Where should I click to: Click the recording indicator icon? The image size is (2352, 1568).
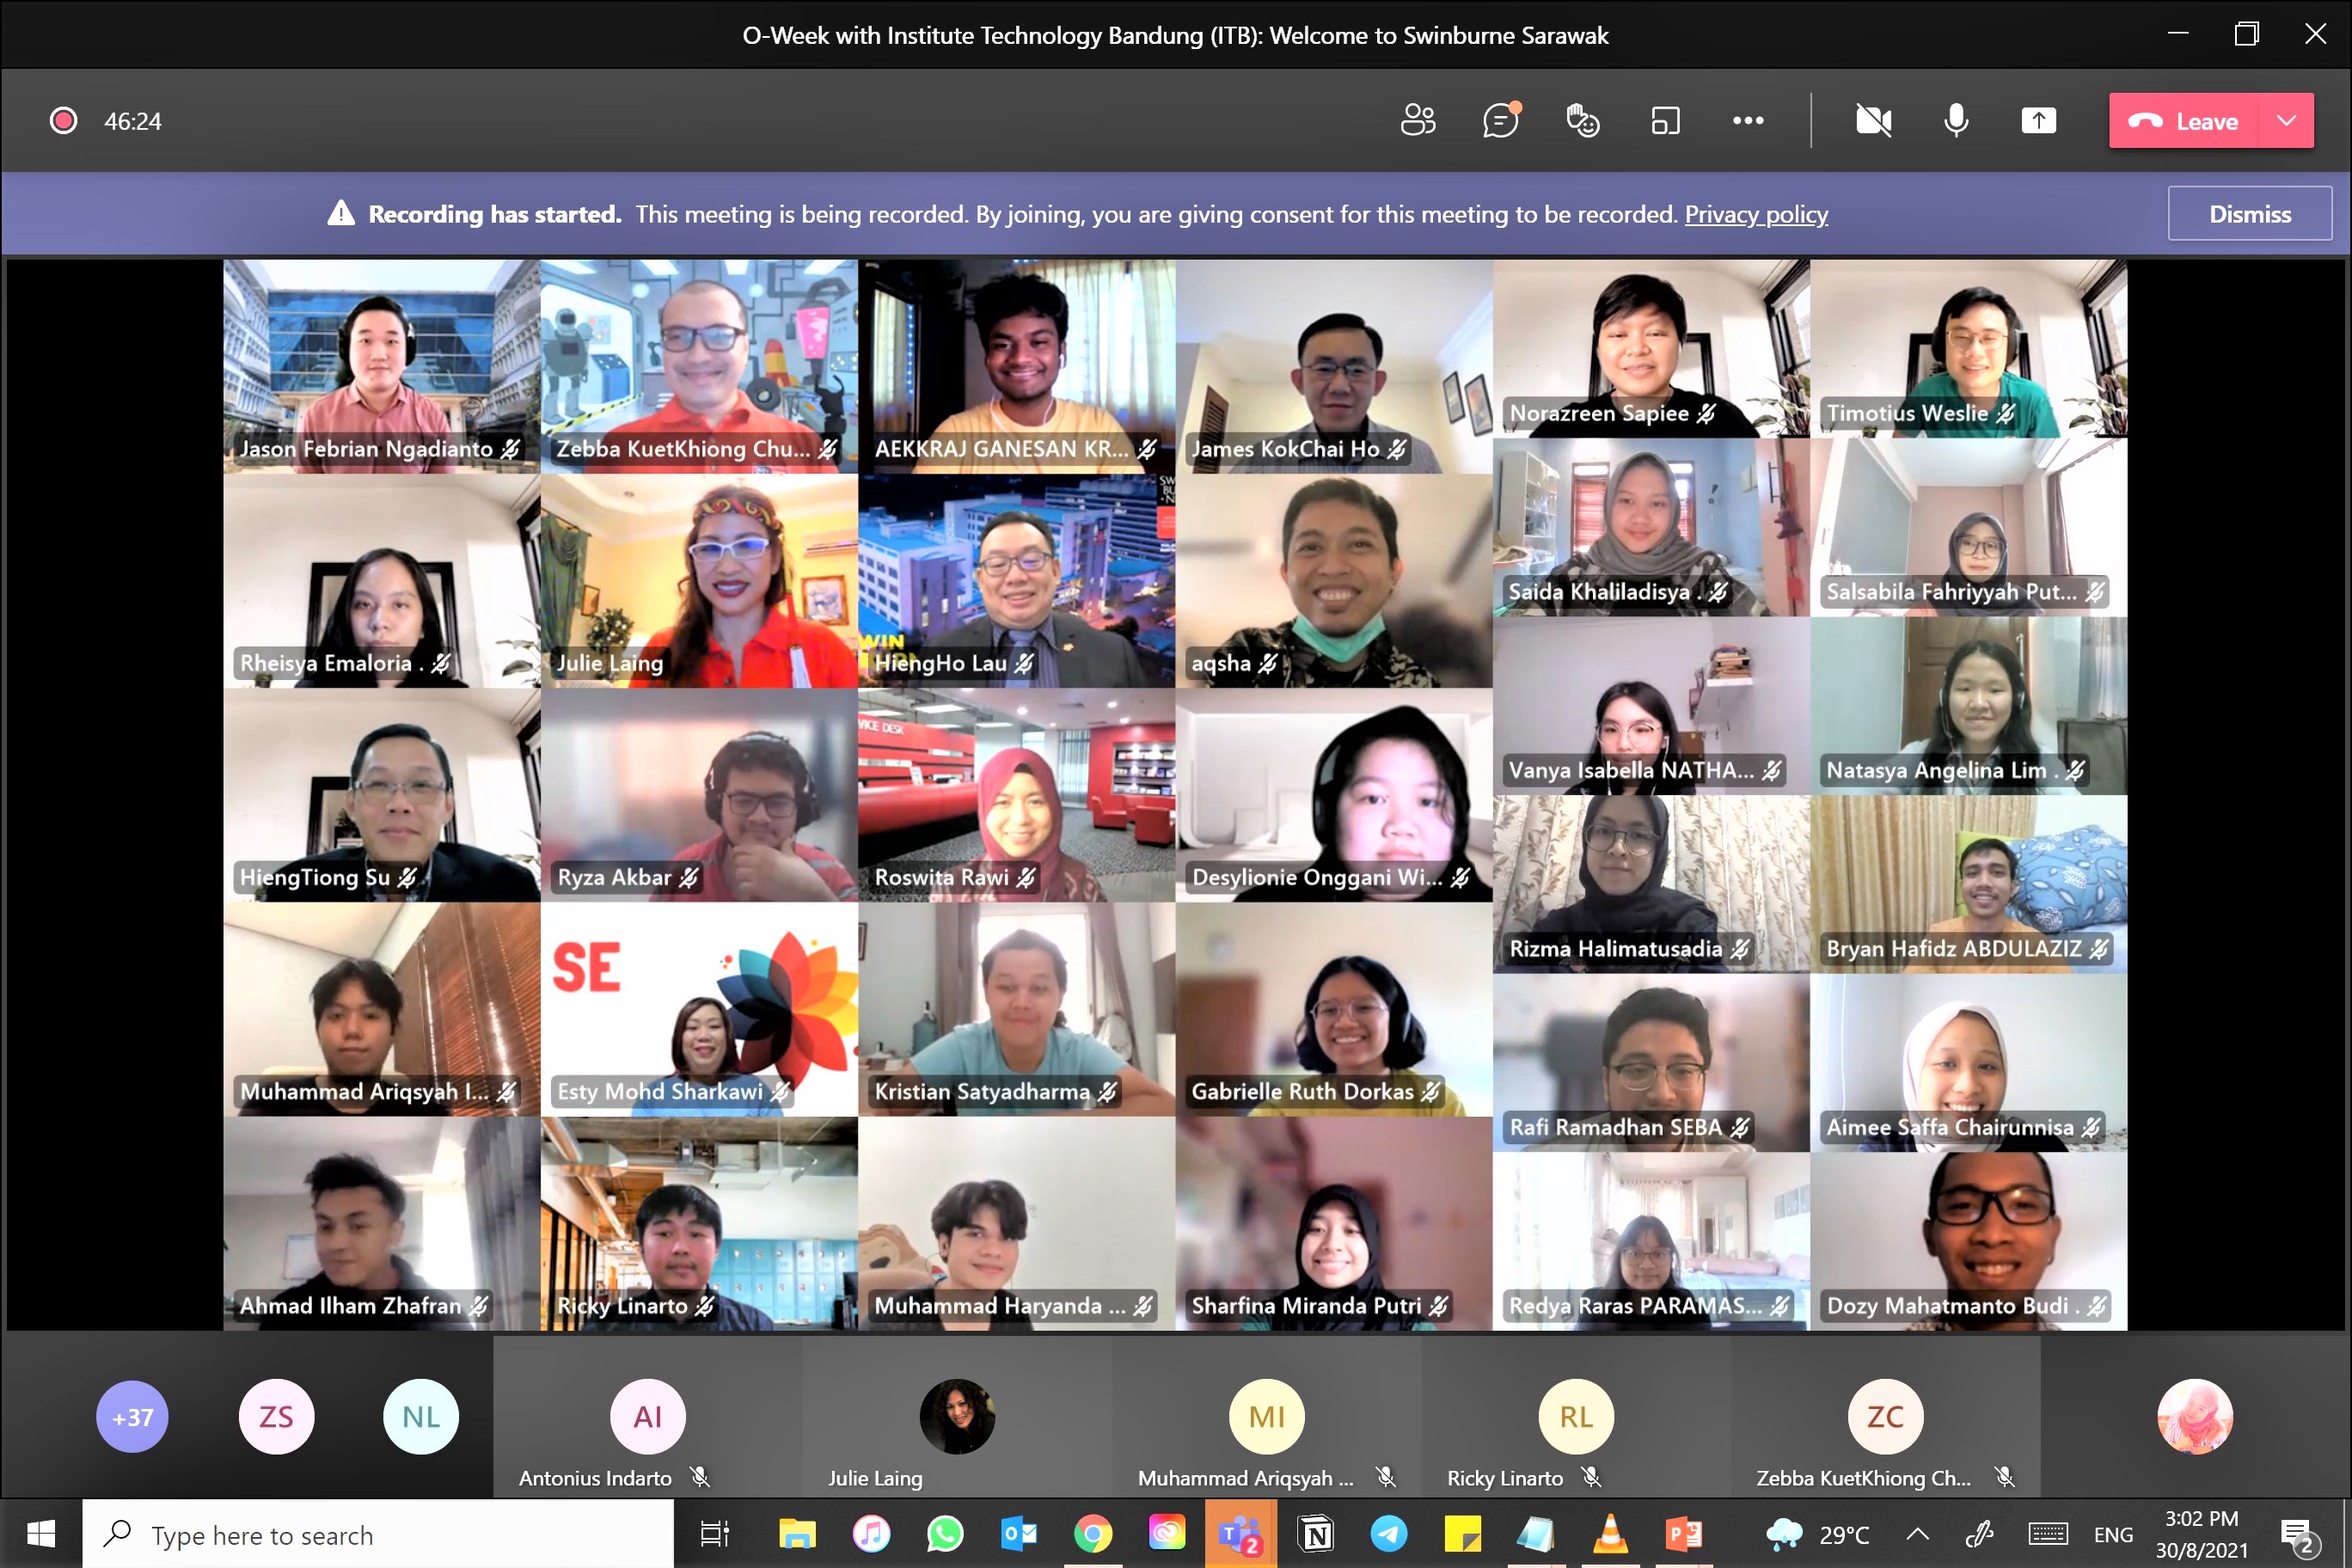click(63, 121)
